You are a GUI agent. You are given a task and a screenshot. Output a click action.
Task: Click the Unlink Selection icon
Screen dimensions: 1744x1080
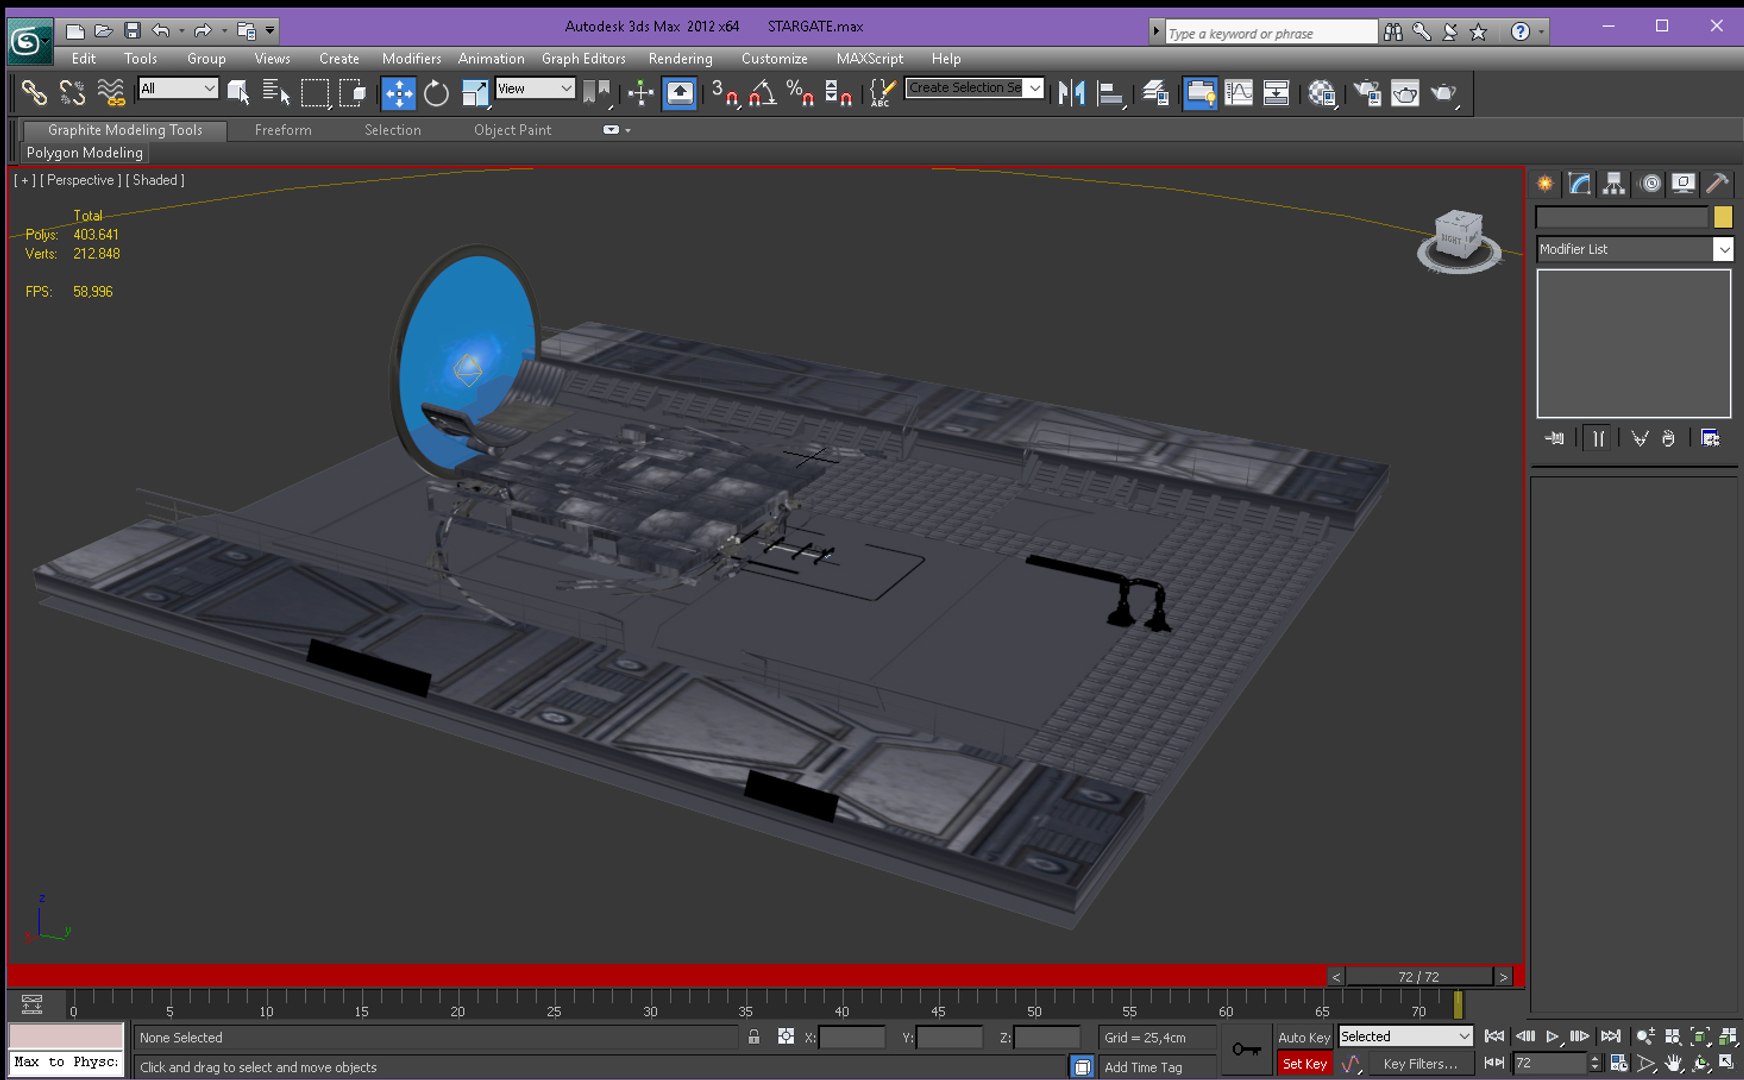[x=72, y=93]
